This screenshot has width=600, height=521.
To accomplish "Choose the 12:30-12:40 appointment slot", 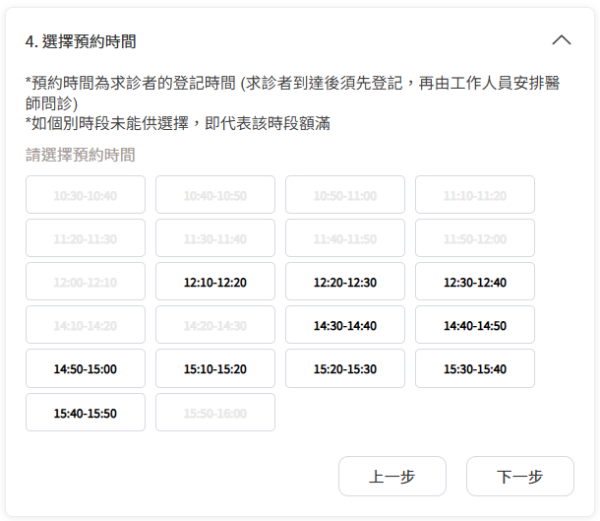I will pos(475,281).
